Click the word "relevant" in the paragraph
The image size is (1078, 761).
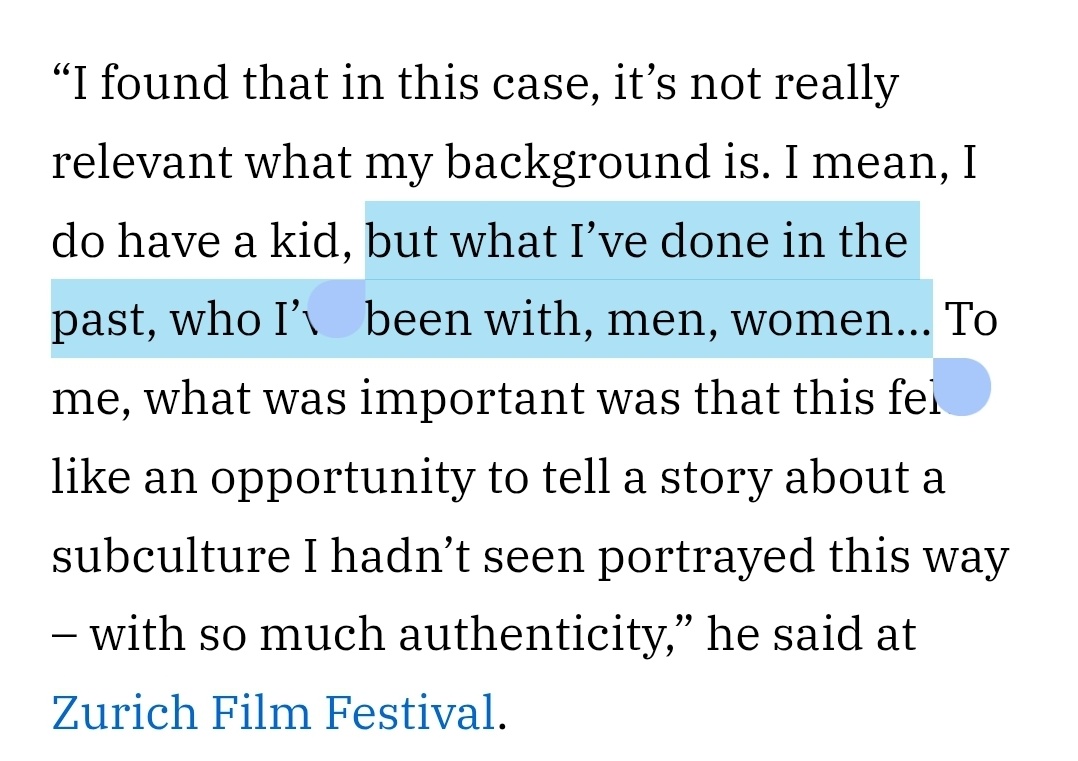pos(142,162)
